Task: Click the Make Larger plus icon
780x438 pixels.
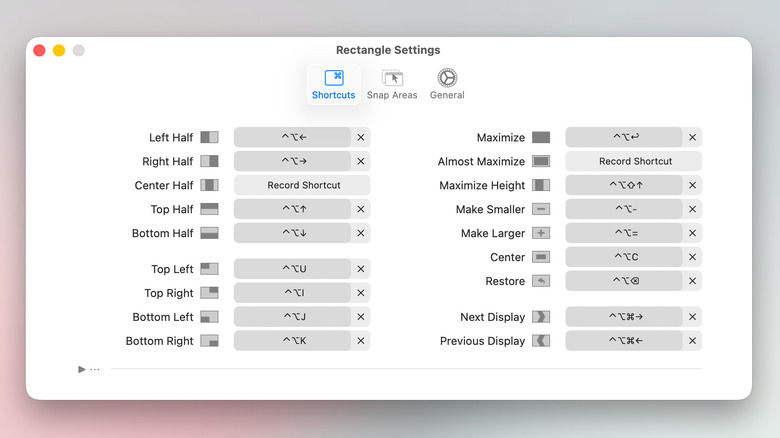Action: tap(541, 233)
